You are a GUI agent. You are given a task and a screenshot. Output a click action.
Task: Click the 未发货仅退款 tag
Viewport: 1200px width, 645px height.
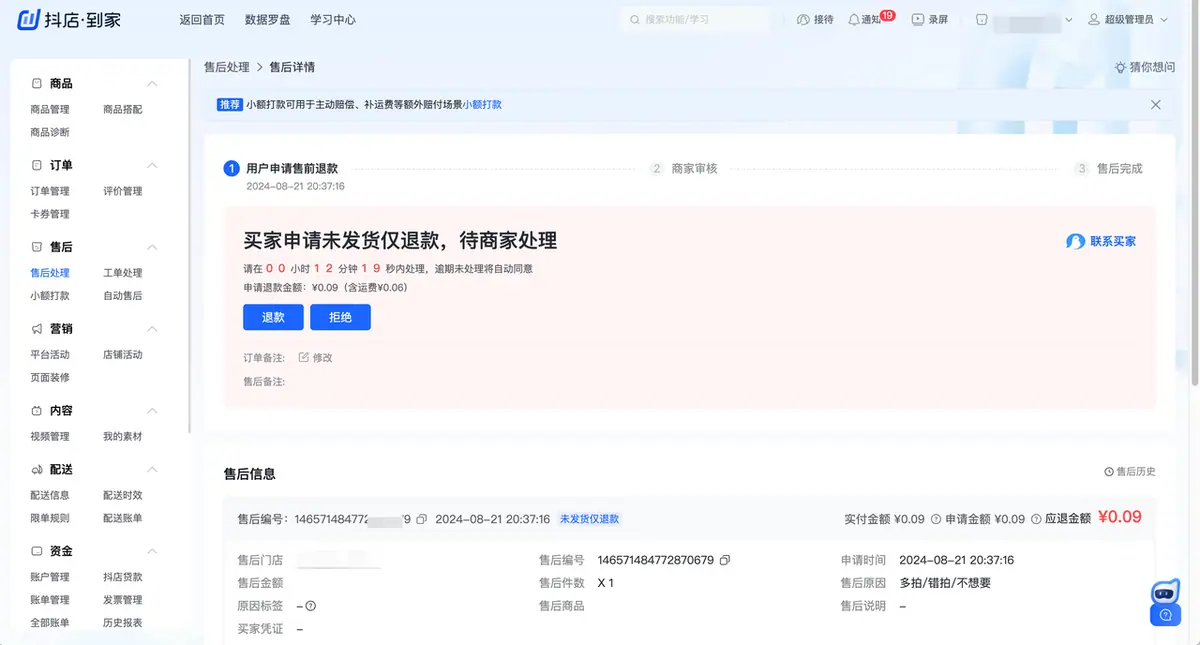pos(590,519)
